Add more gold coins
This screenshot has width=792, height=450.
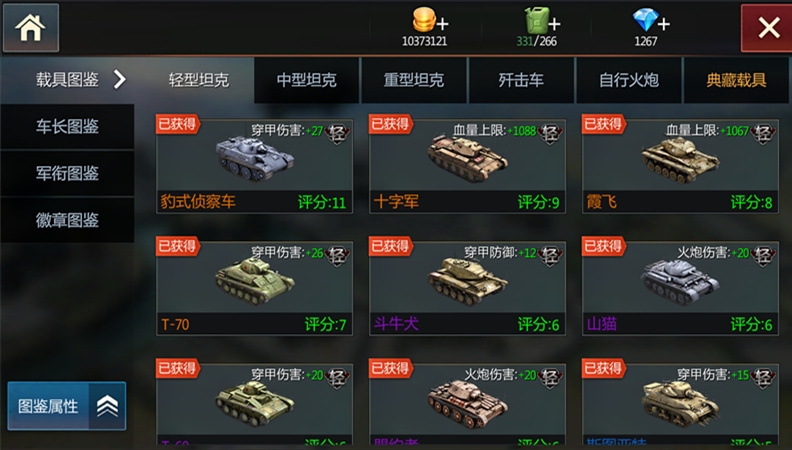click(x=430, y=21)
